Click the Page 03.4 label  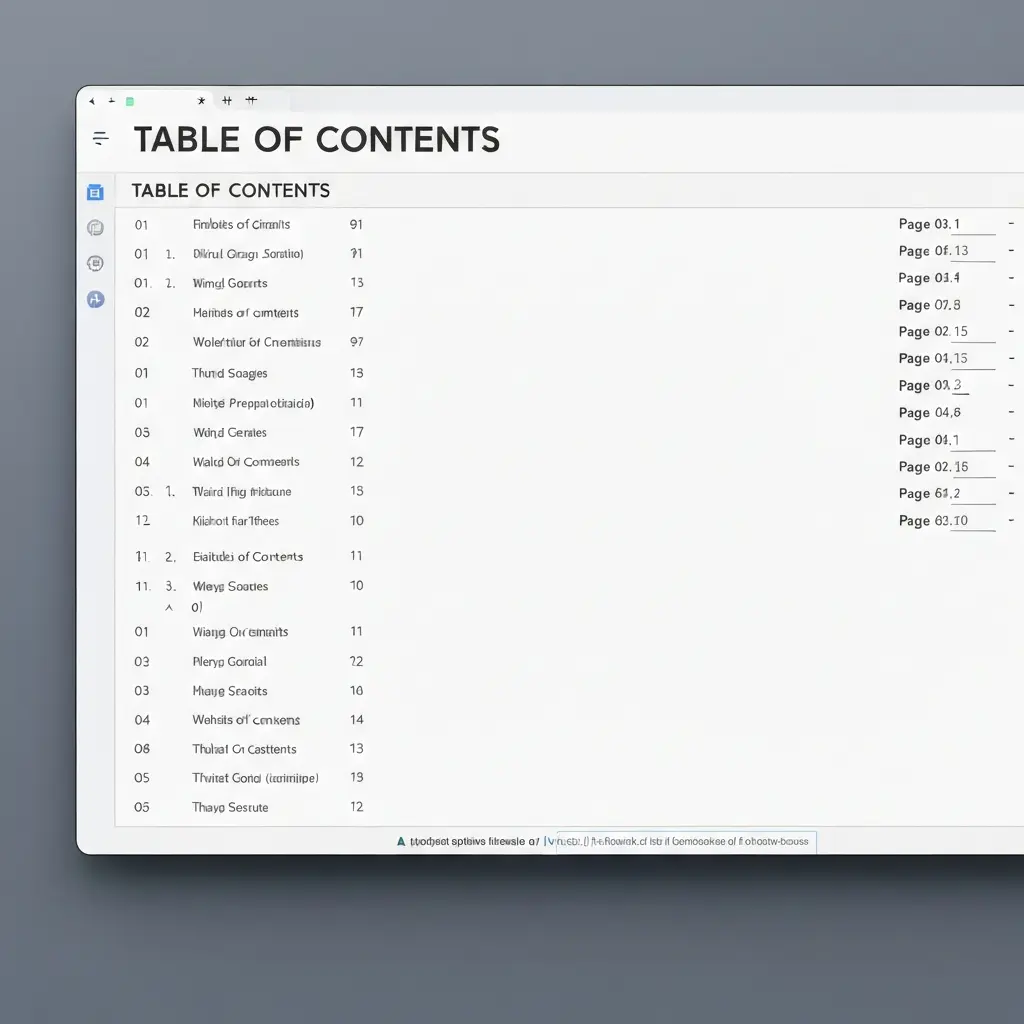click(x=929, y=278)
